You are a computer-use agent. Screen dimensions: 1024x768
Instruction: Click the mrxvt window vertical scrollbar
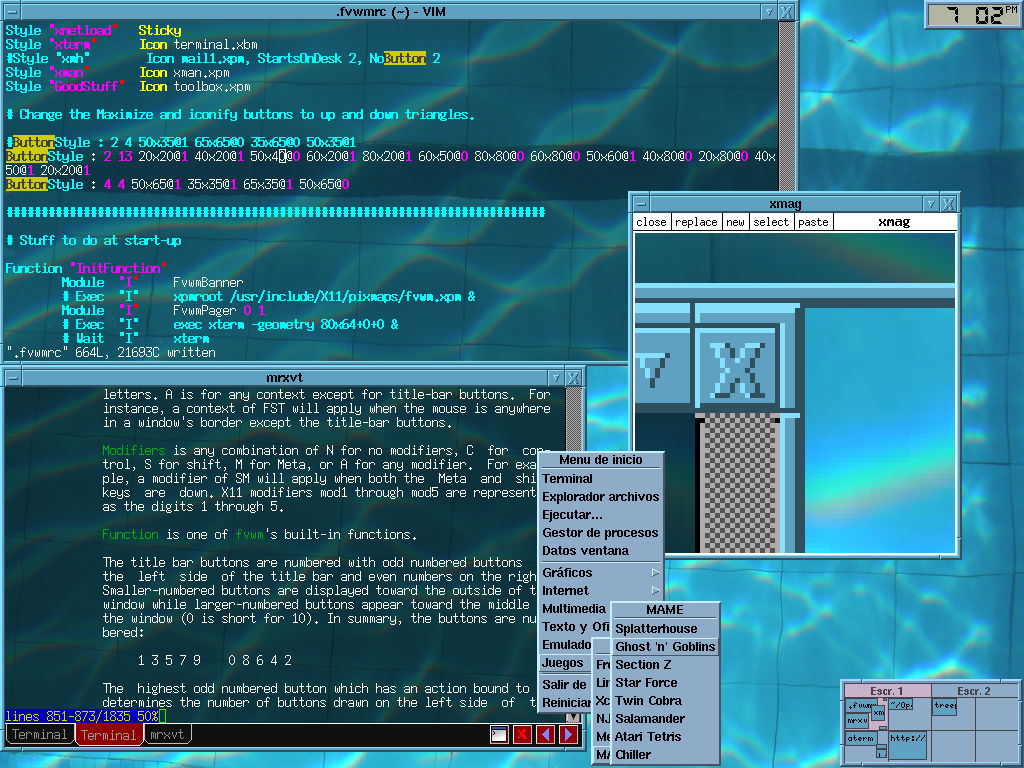pyautogui.click(x=573, y=418)
